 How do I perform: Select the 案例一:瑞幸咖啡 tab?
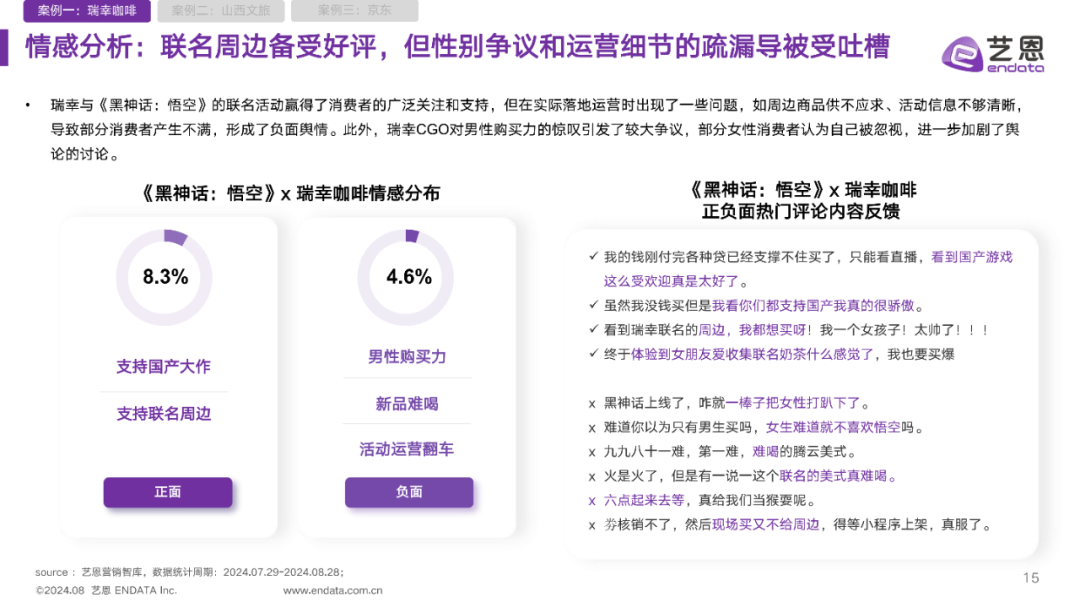tap(87, 10)
